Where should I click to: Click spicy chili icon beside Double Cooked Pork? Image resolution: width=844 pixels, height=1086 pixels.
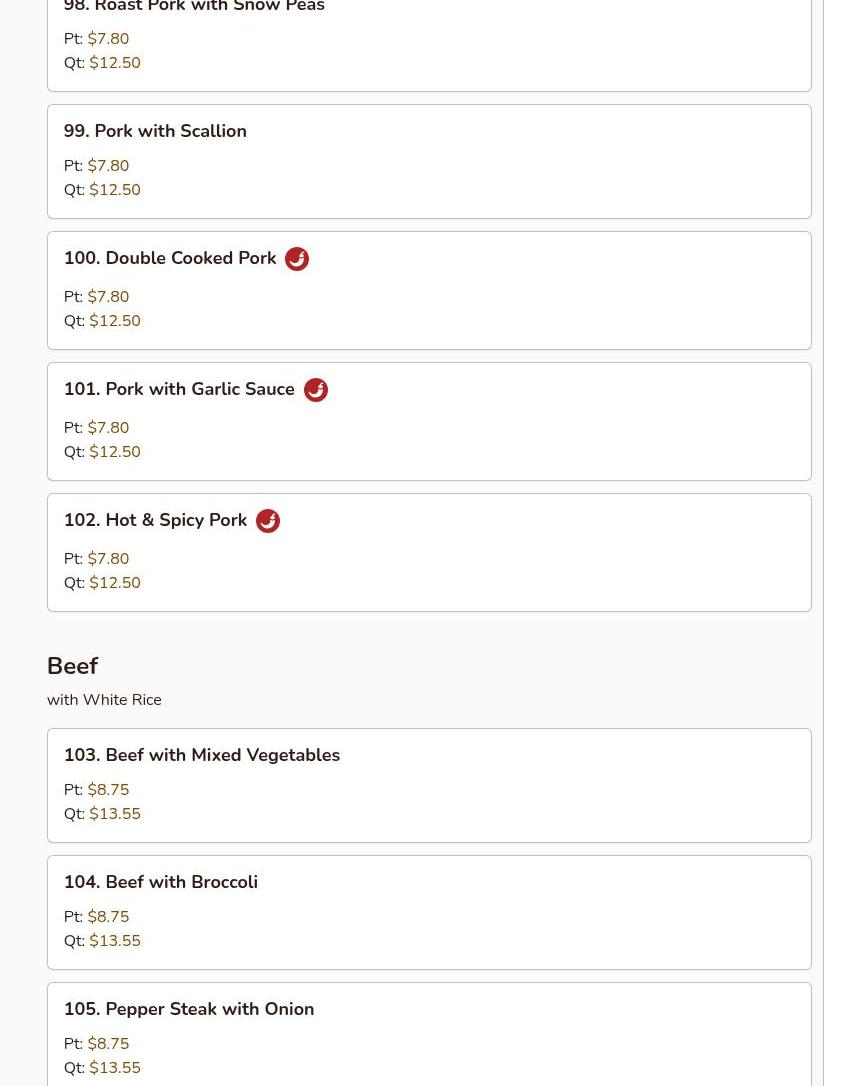click(297, 259)
